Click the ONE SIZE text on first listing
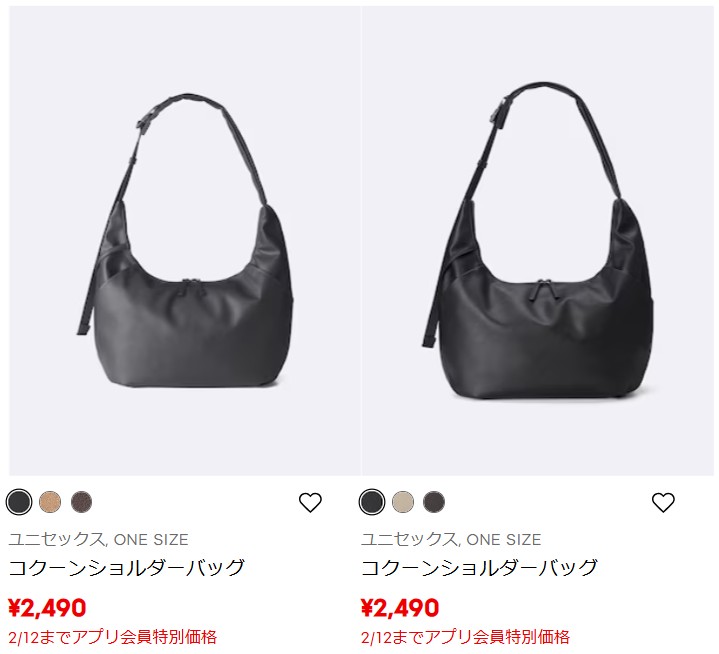 [151, 540]
